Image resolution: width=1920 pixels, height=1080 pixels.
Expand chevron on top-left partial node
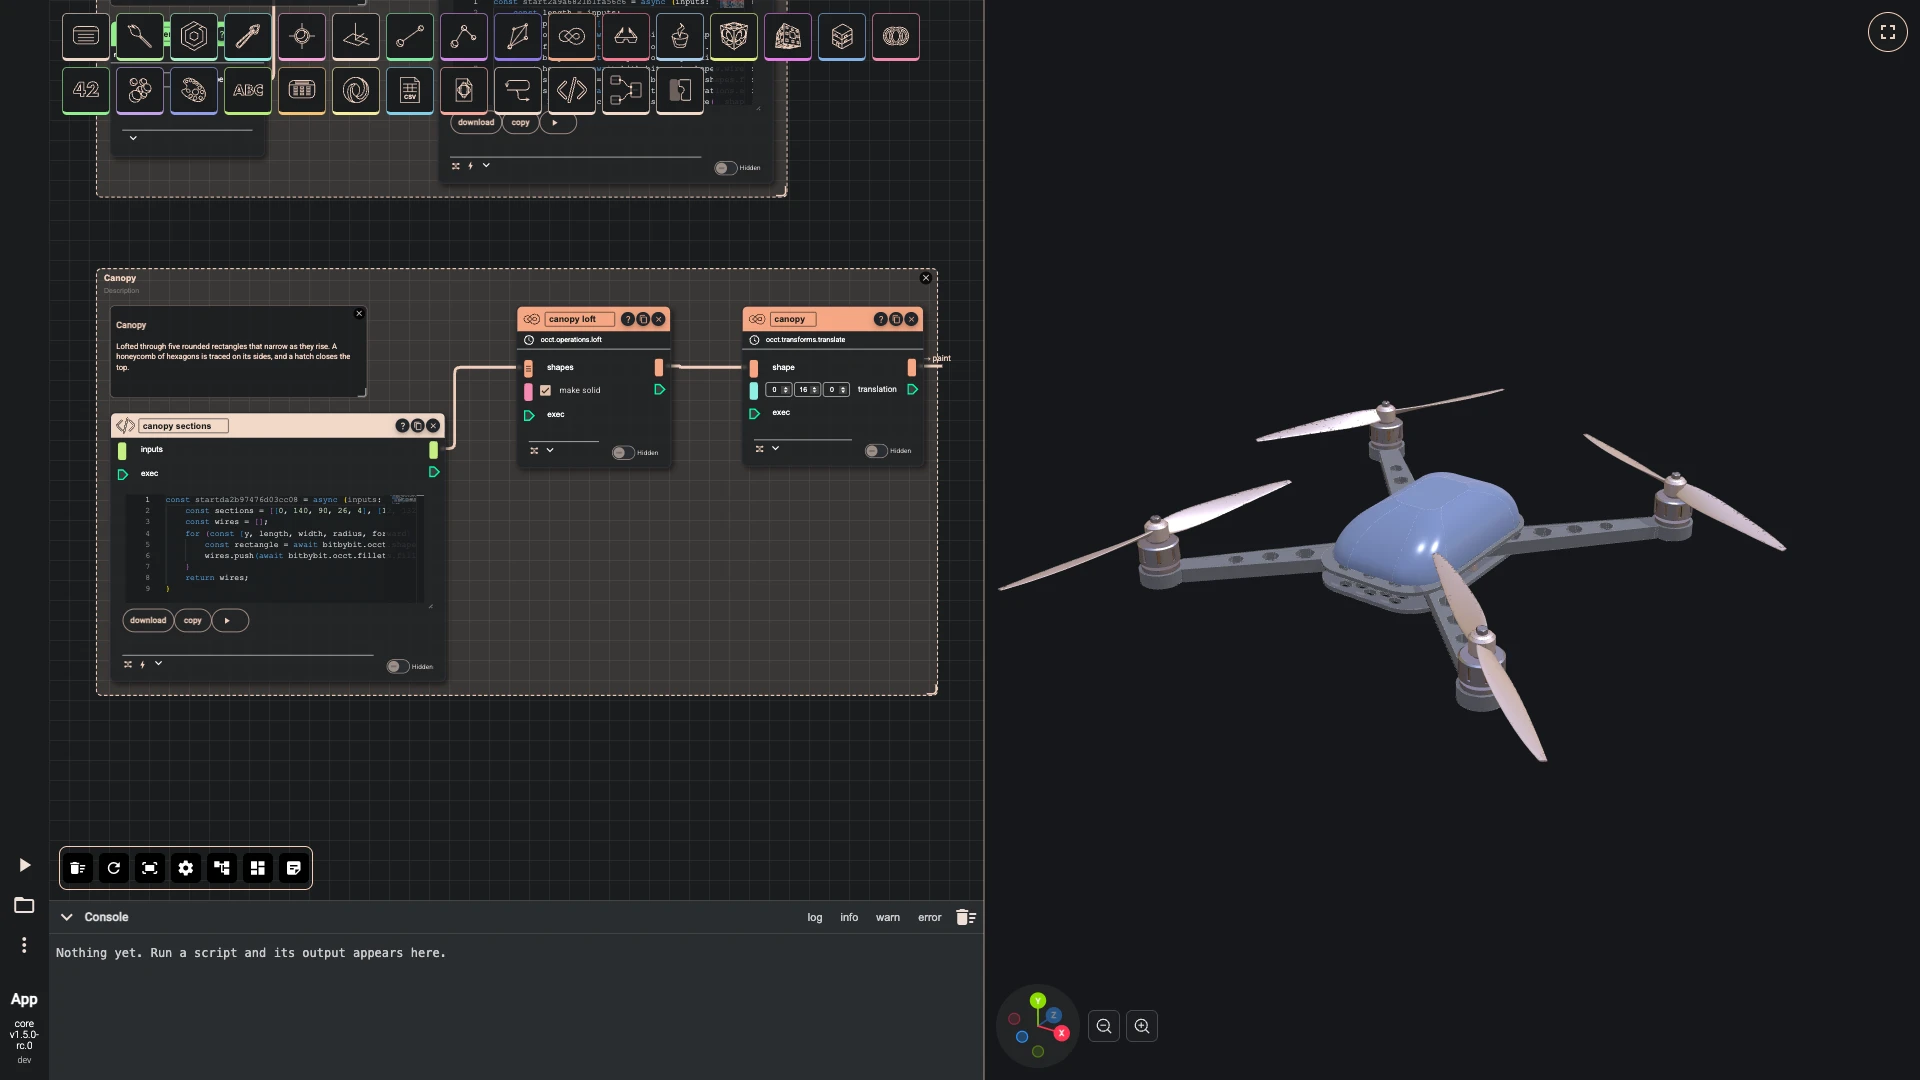pyautogui.click(x=133, y=138)
